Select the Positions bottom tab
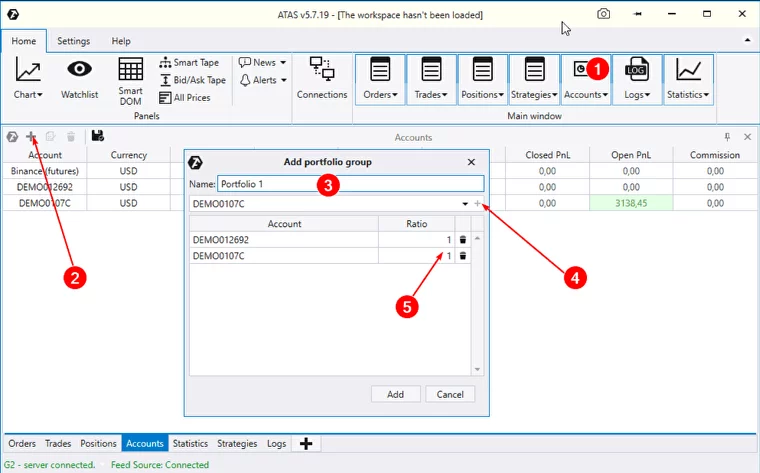The image size is (760, 473). 98,443
